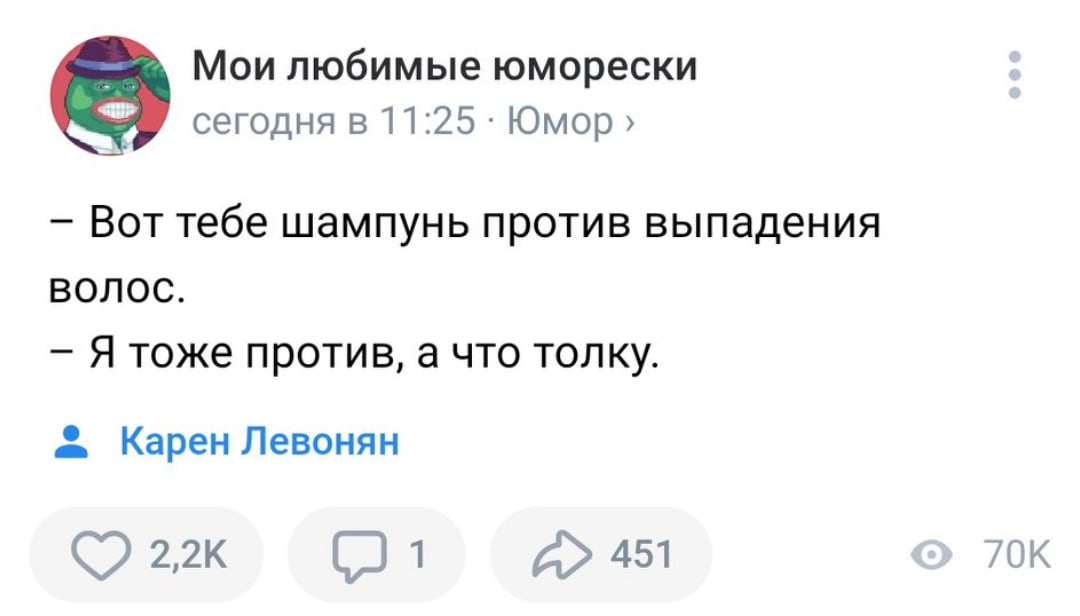Open the frog-in-hat community avatar
The image size is (1080, 616).
tap(110, 96)
